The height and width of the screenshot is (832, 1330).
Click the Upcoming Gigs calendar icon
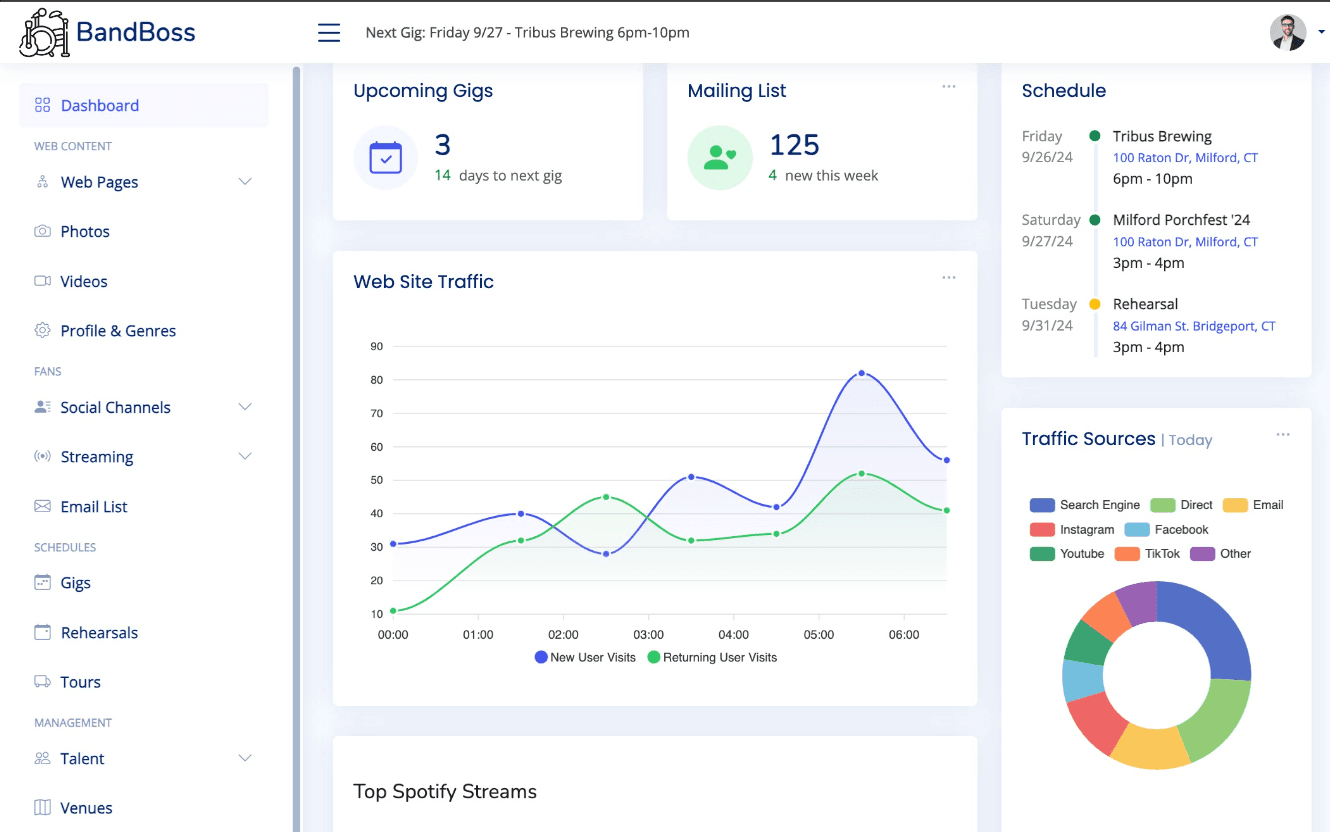coord(386,158)
